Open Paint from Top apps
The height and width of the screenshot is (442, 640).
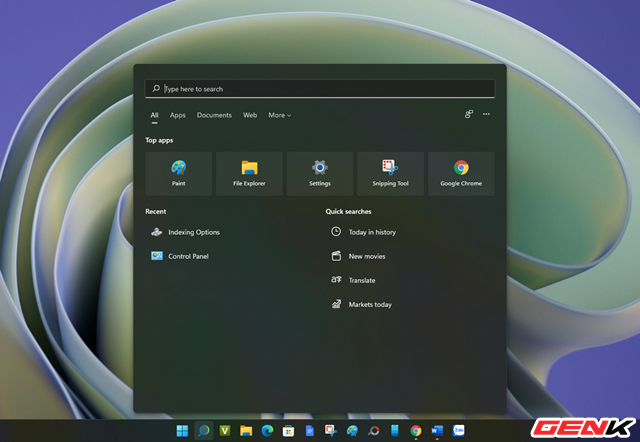[178, 173]
